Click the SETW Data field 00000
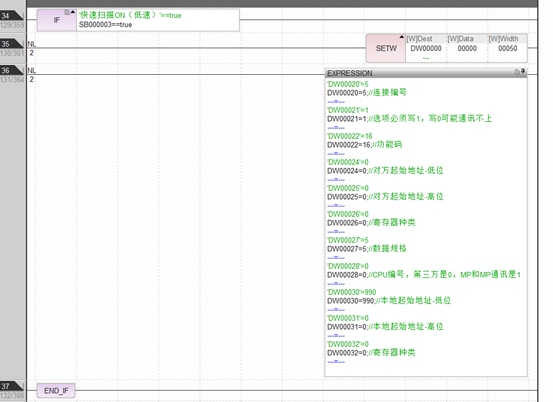The height and width of the screenshot is (402, 553). coord(467,48)
